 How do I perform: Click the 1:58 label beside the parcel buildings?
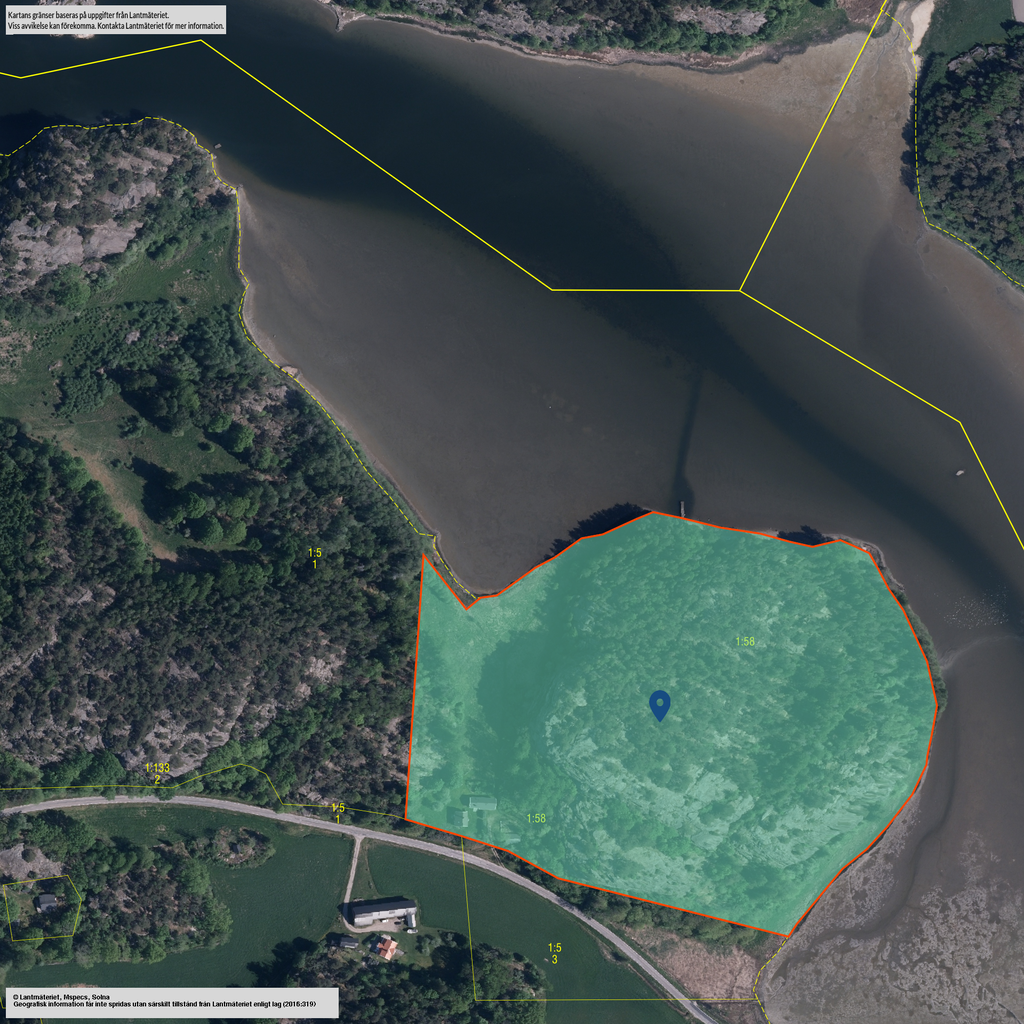pyautogui.click(x=537, y=818)
